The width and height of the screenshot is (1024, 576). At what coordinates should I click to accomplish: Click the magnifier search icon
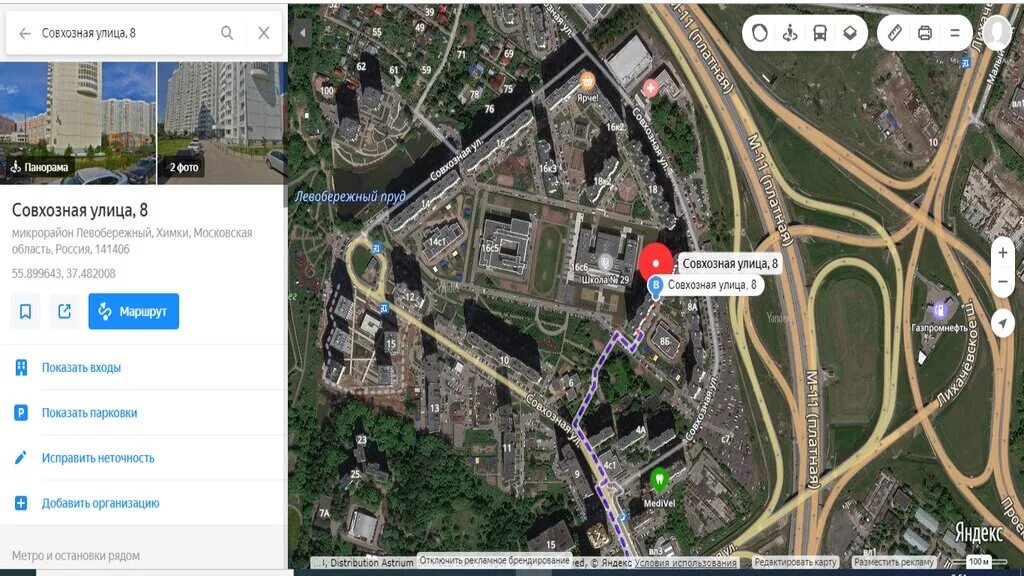pyautogui.click(x=227, y=33)
